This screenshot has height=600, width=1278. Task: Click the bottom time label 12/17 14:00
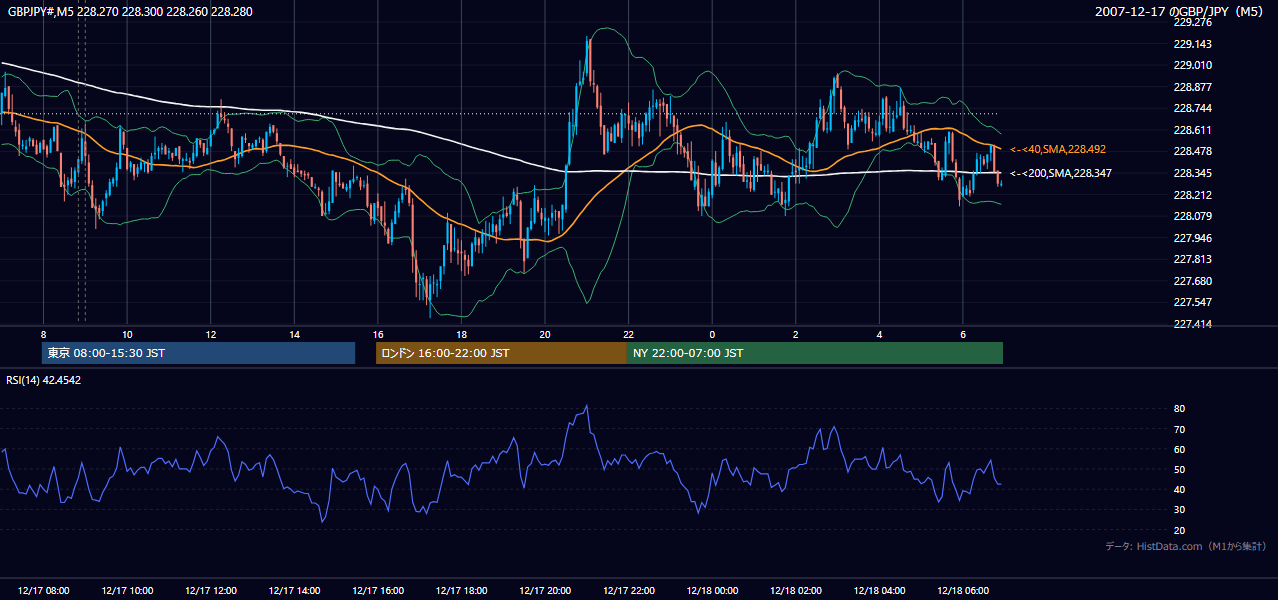pos(294,591)
